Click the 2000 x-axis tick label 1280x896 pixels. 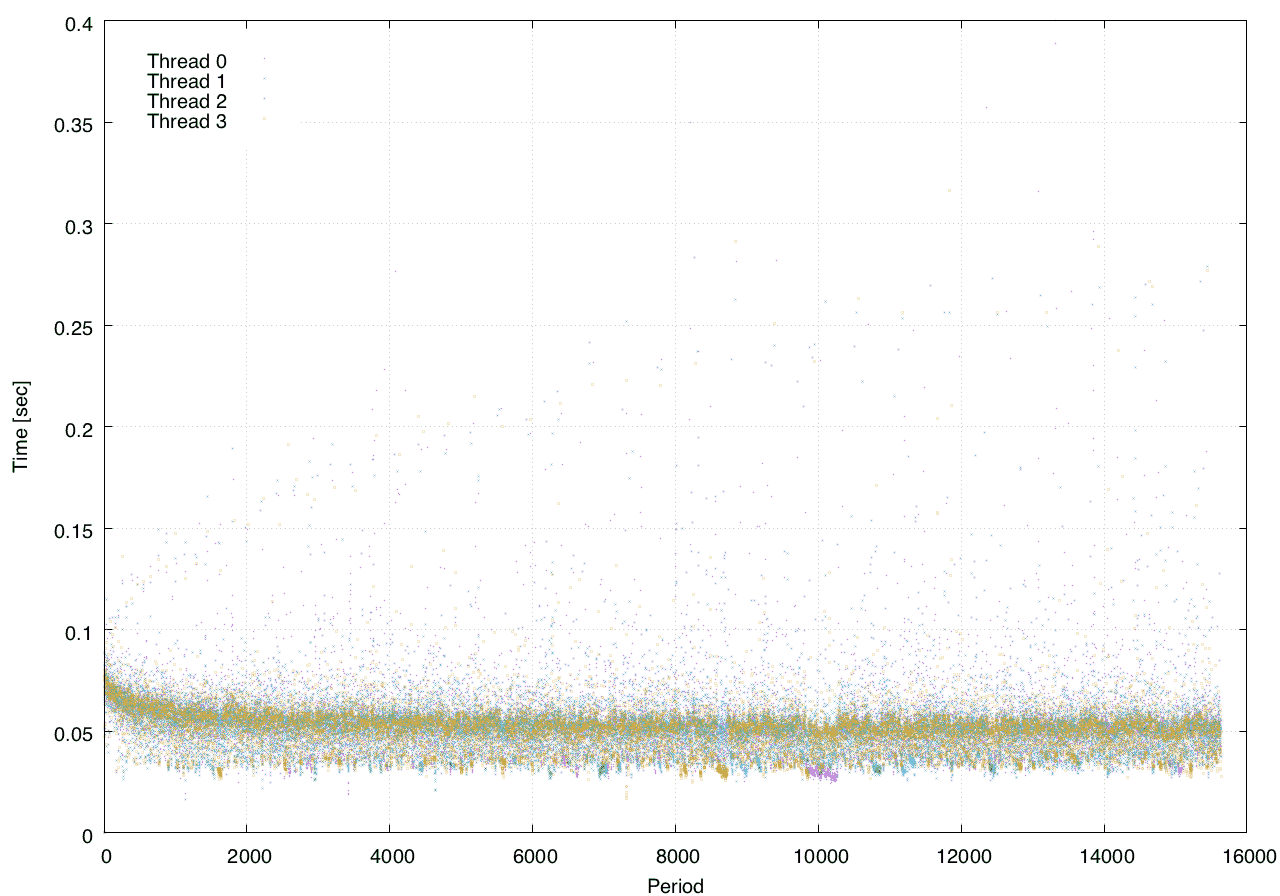(248, 857)
